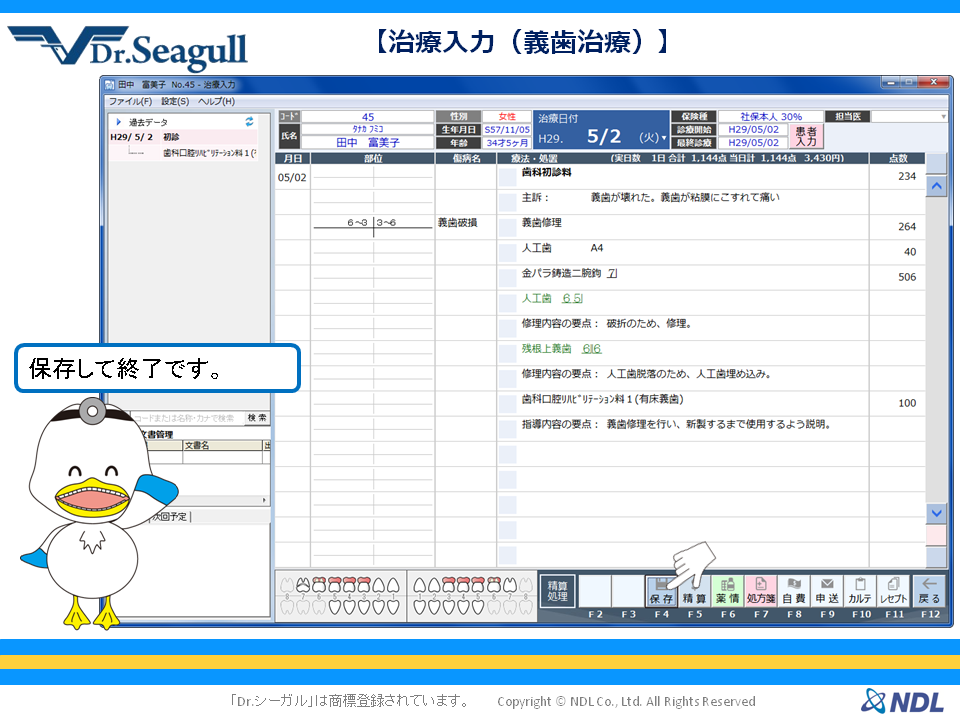
Task: Click the 療法・処置 column header
Action: click(683, 158)
